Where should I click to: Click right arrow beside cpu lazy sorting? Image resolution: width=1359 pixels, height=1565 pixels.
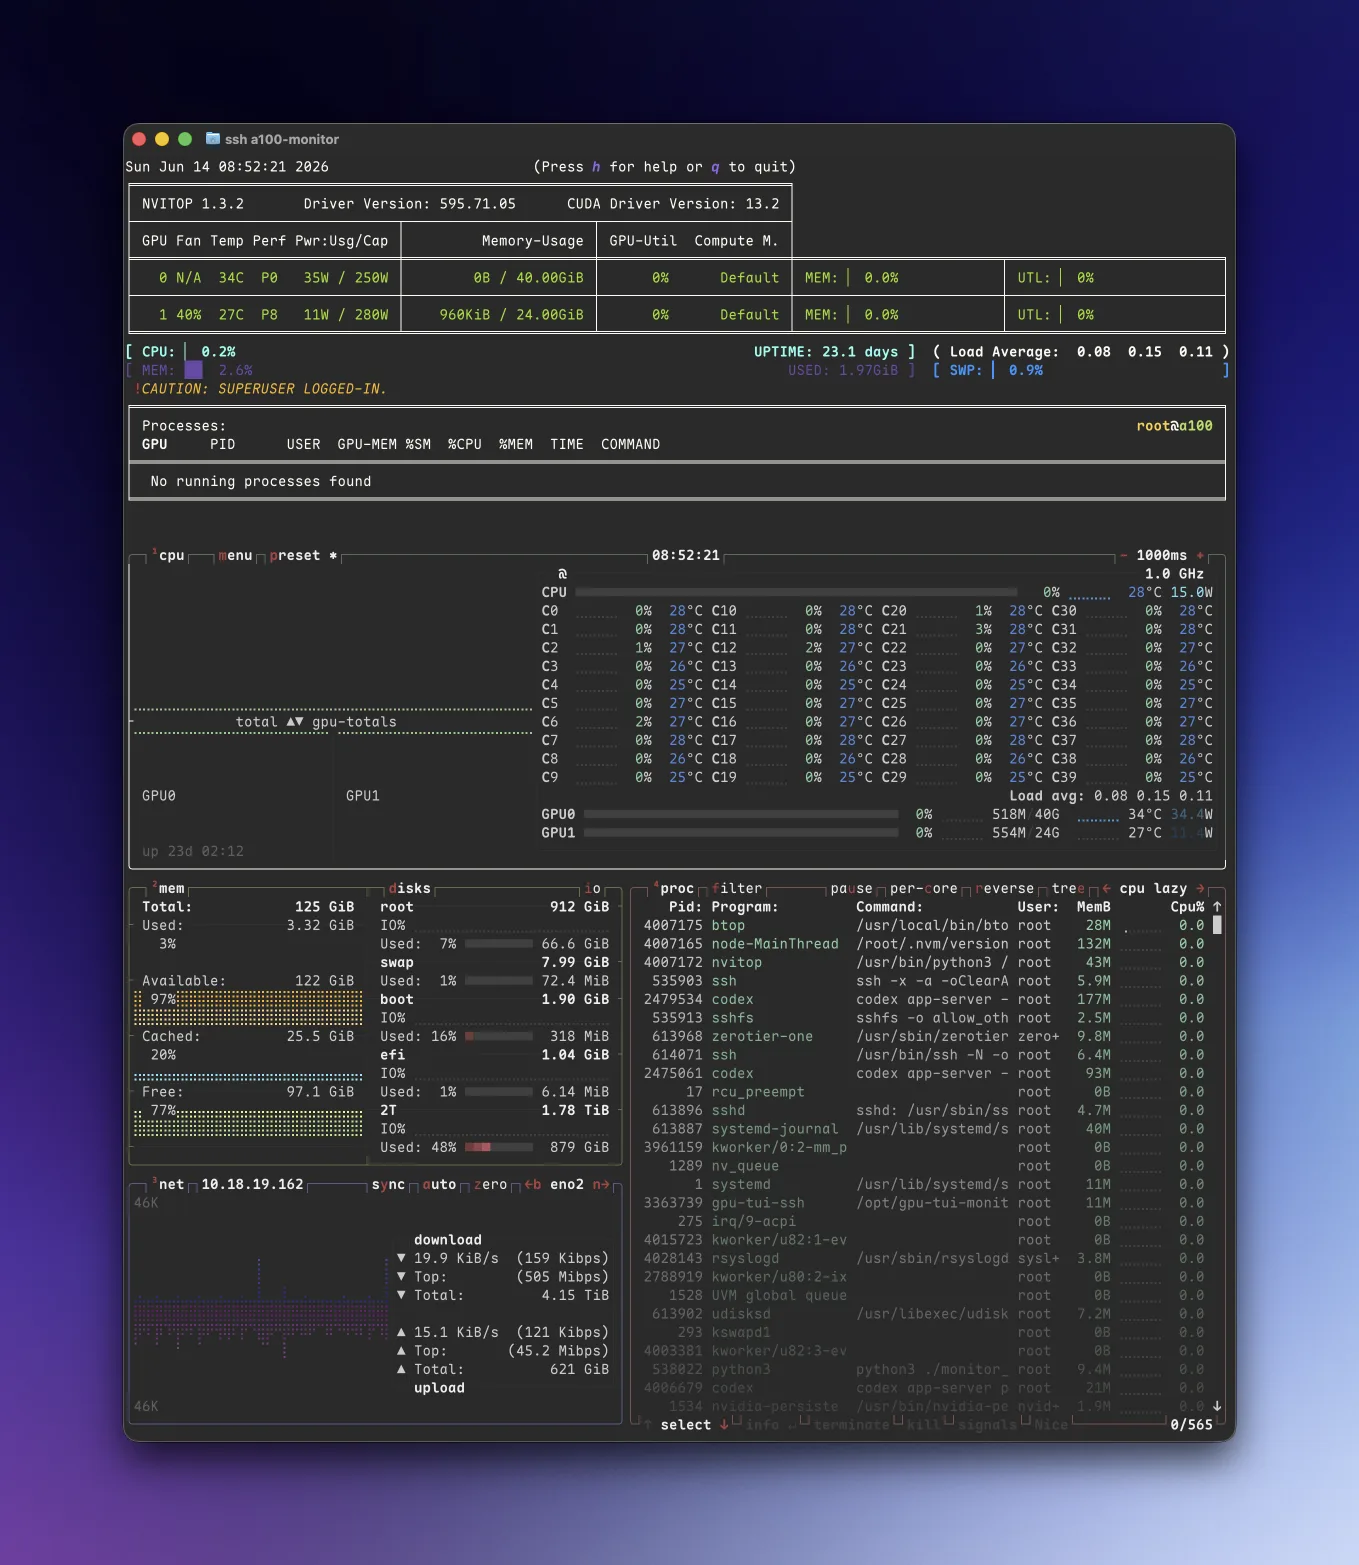1200,888
